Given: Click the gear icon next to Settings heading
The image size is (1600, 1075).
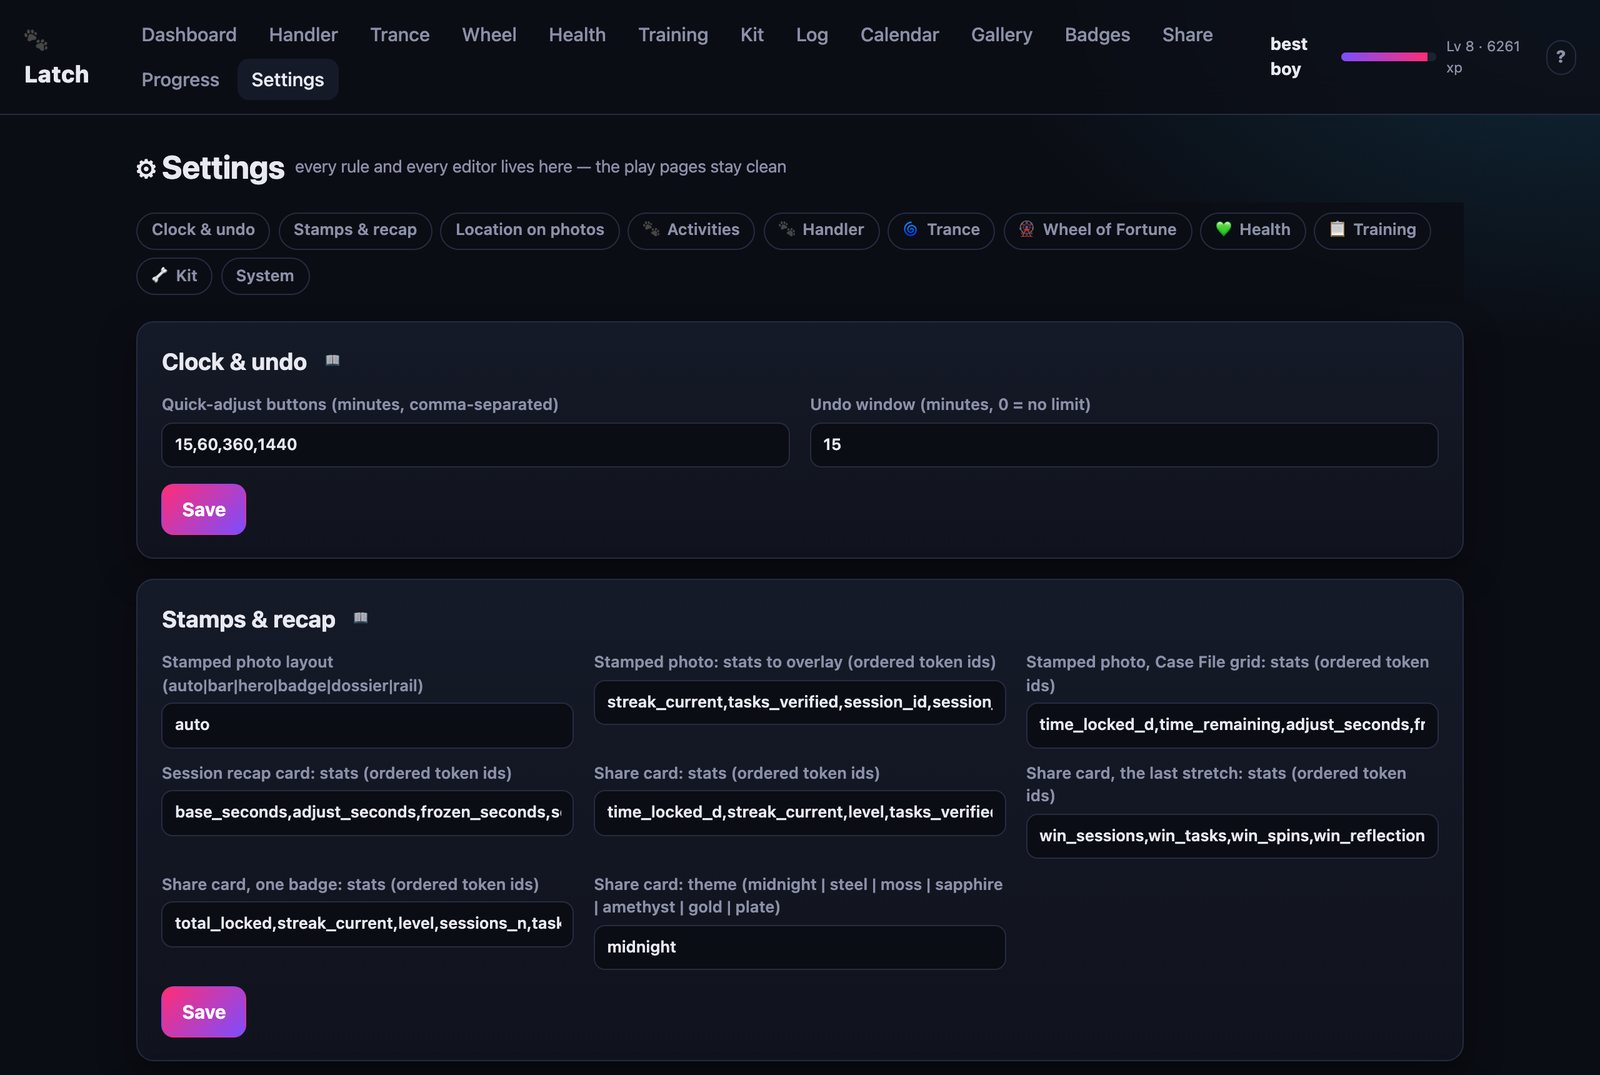Looking at the screenshot, I should pos(146,168).
